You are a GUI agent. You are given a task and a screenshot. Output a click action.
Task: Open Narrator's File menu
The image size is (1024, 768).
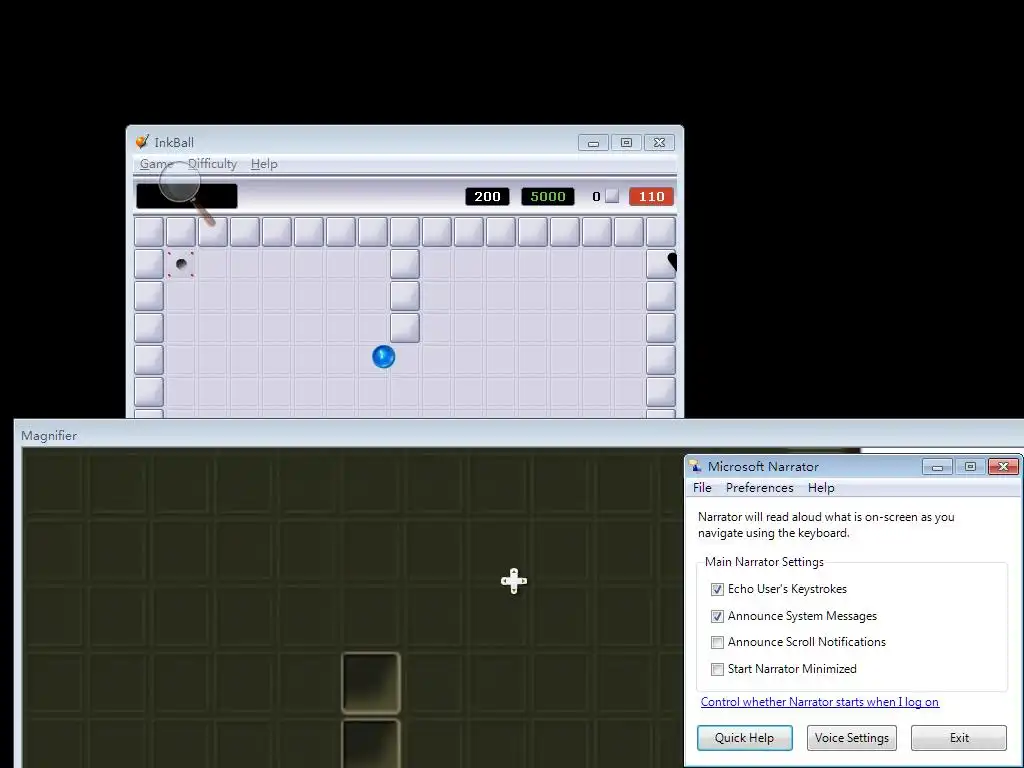(x=702, y=488)
